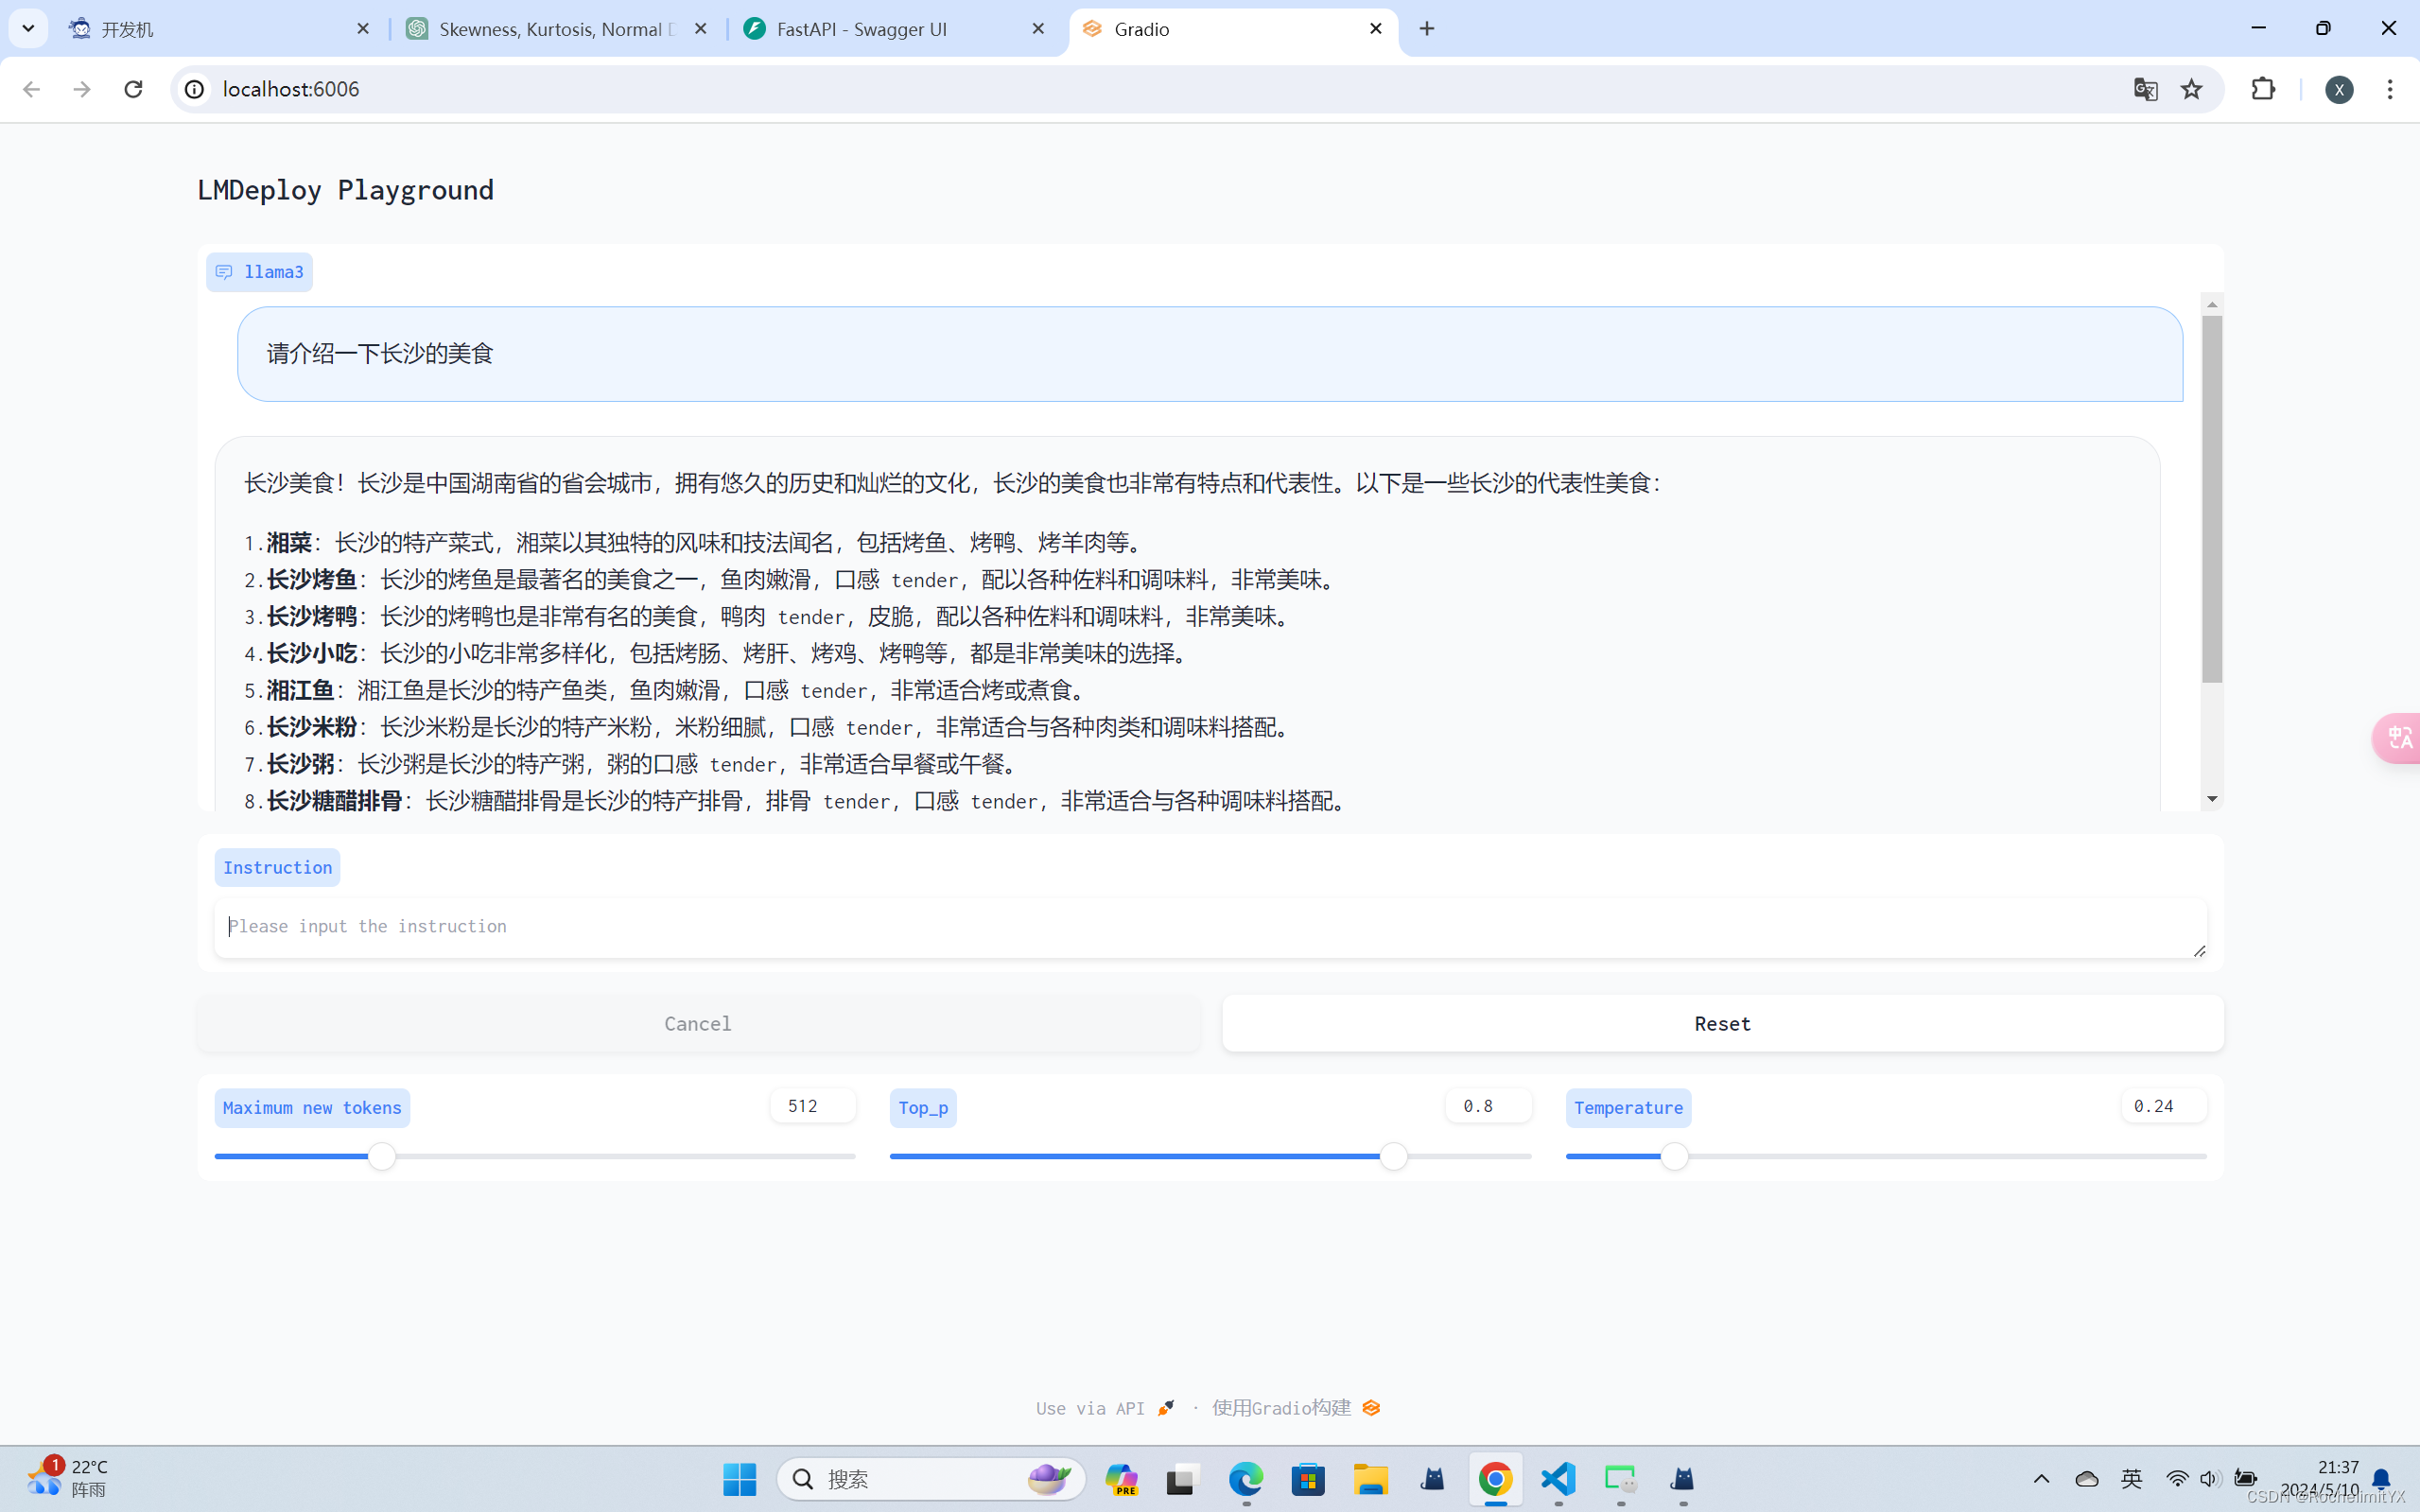2420x1512 pixels.
Task: Click the battery tray icon
Action: pyautogui.click(x=2245, y=1479)
